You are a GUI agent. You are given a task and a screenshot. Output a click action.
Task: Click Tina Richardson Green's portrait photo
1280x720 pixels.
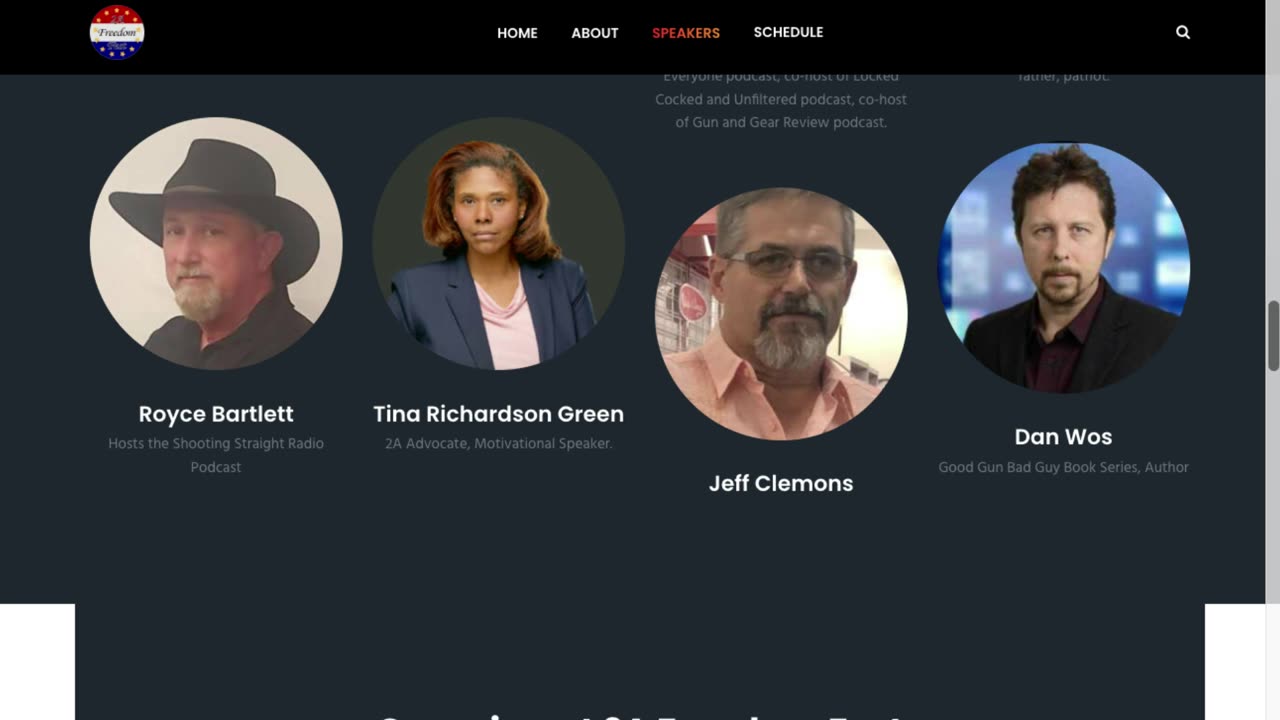tap(498, 243)
